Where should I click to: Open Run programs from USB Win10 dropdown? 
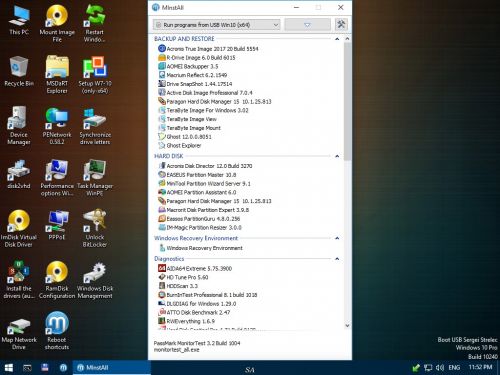point(217,25)
